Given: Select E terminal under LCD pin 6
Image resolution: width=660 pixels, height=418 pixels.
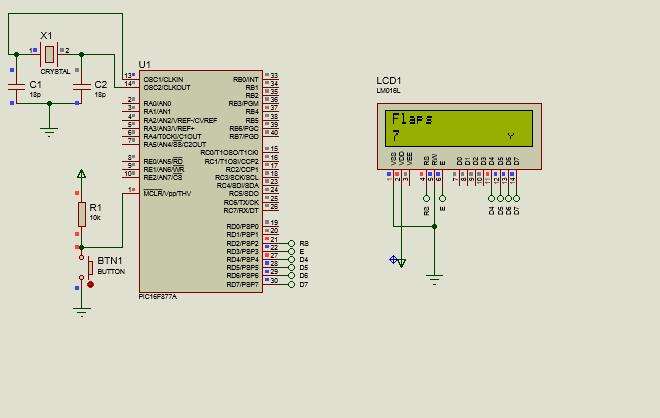Looking at the screenshot, I should coord(442,198).
